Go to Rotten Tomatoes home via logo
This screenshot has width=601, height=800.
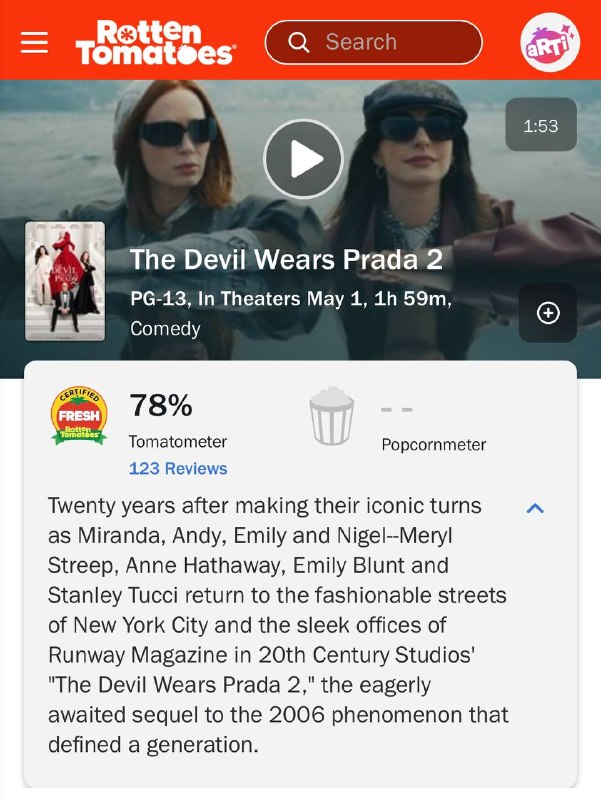(x=156, y=42)
